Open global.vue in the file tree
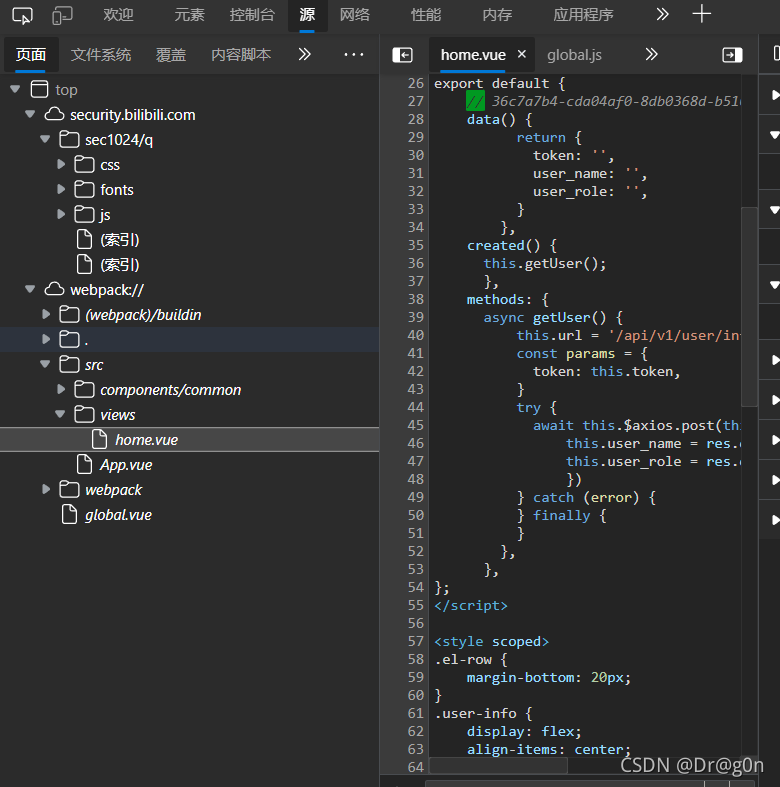This screenshot has height=787, width=780. (x=118, y=515)
